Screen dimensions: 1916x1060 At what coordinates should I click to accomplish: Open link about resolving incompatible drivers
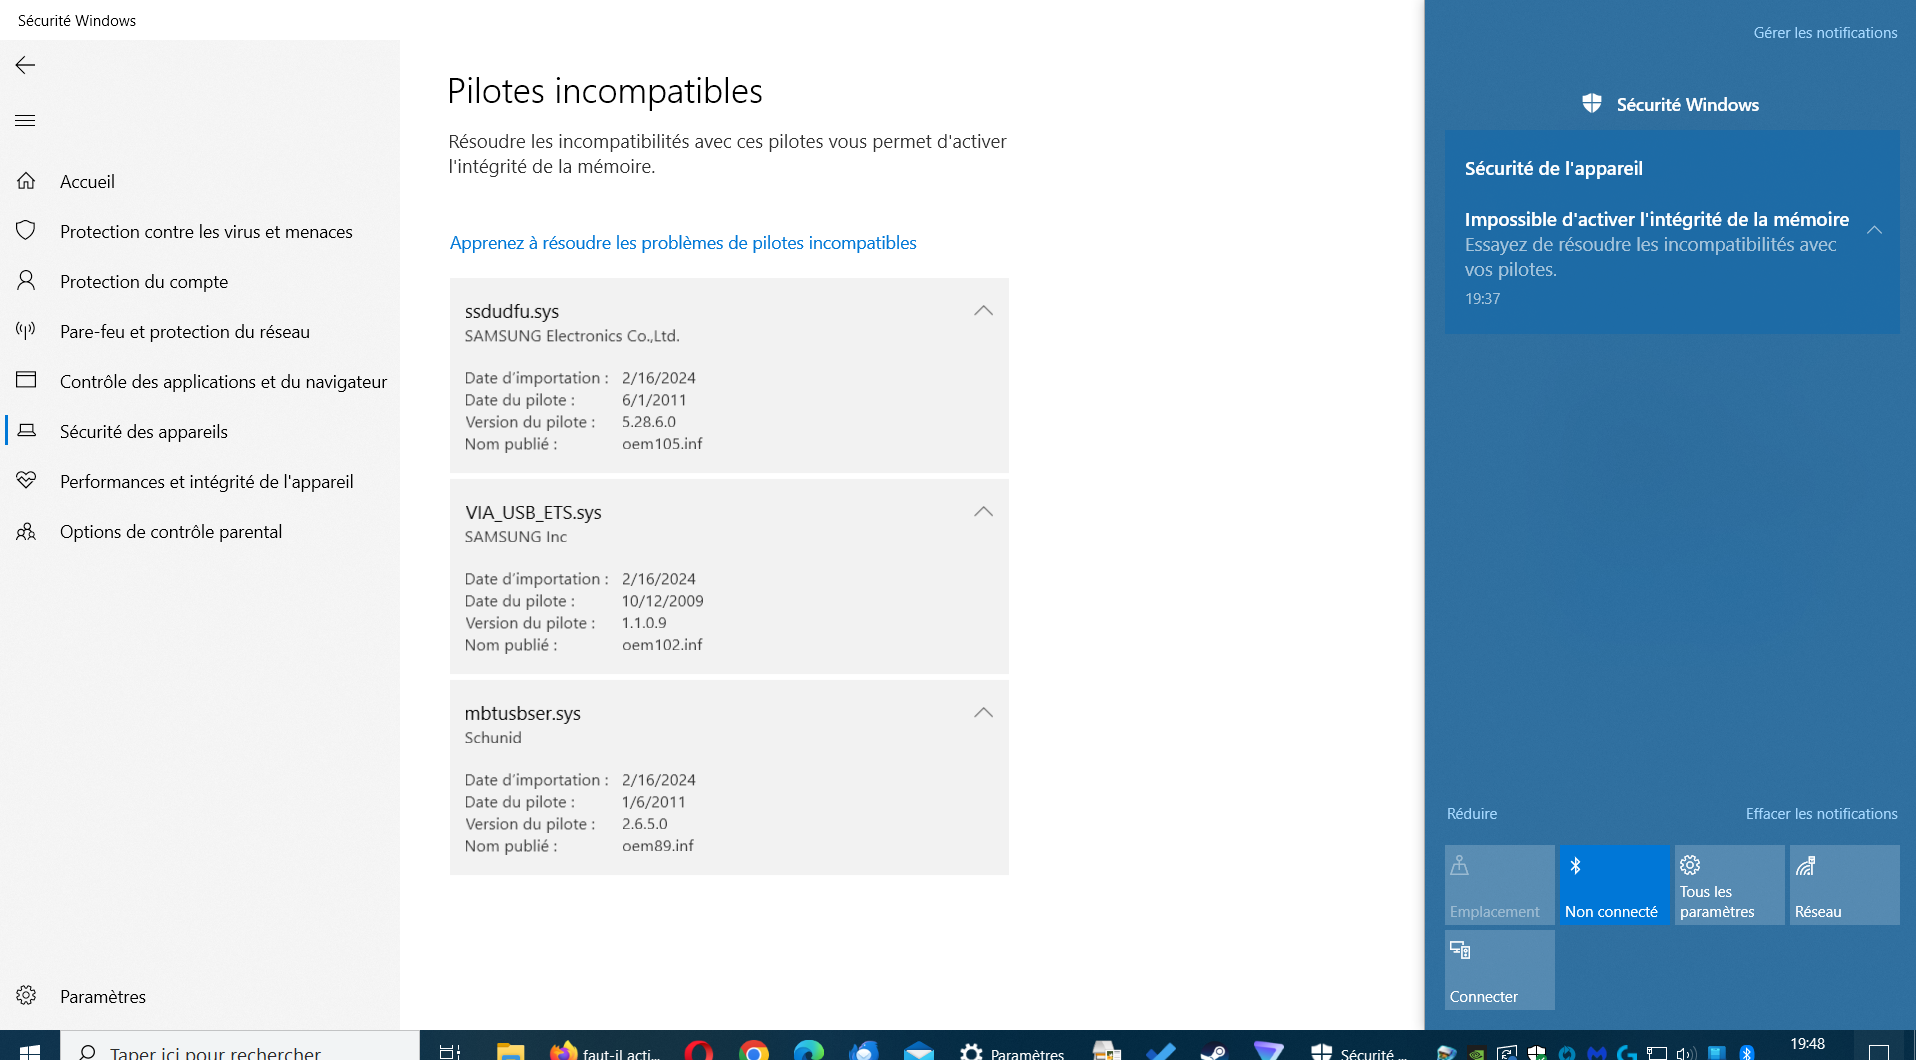[x=683, y=243]
